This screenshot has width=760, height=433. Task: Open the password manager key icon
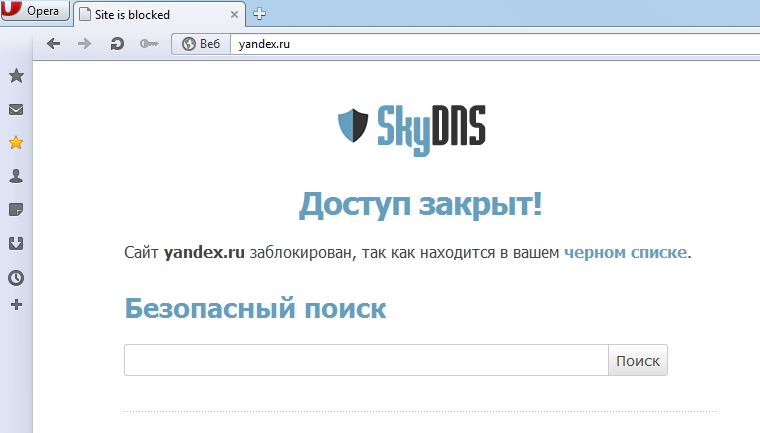149,44
